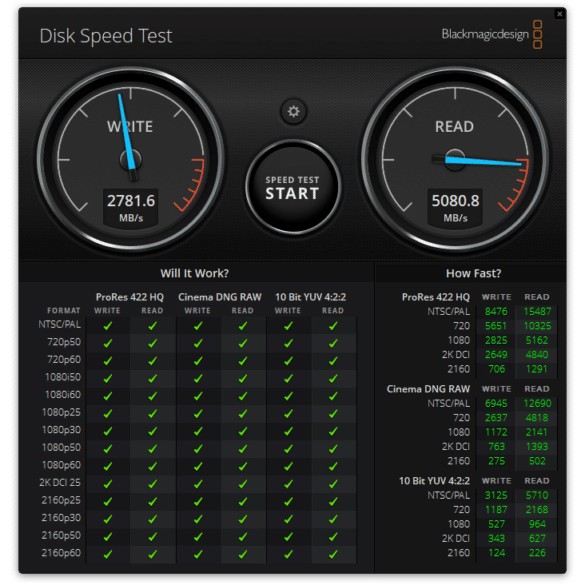585x585 pixels.
Task: Click 10 Bit YUV 2160p30 read checkmark
Action: coord(333,519)
